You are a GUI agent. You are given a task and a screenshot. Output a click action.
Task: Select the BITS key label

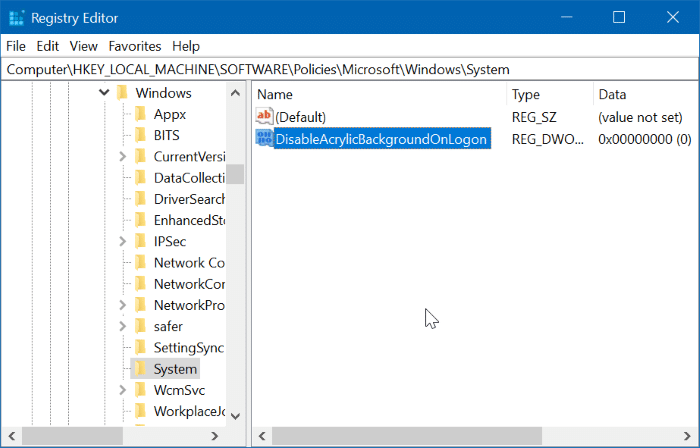point(167,135)
